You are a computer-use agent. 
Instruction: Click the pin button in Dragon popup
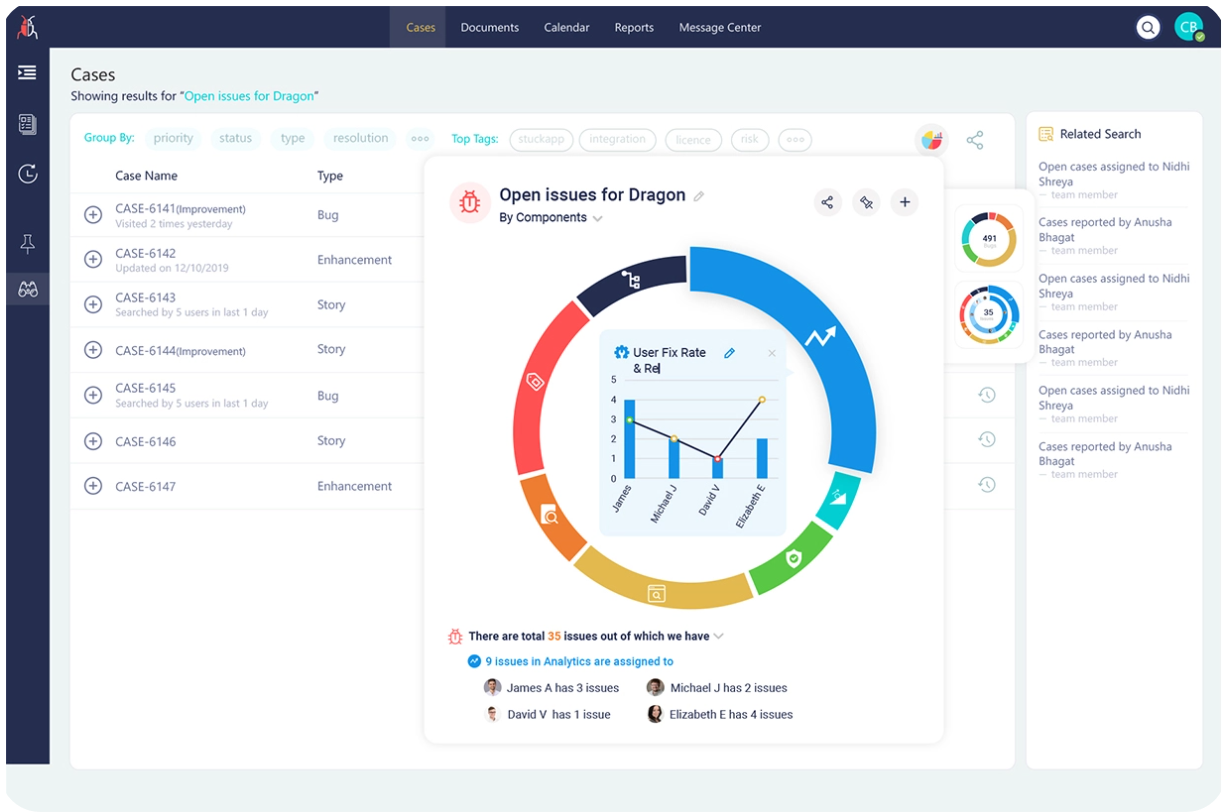[x=866, y=203]
